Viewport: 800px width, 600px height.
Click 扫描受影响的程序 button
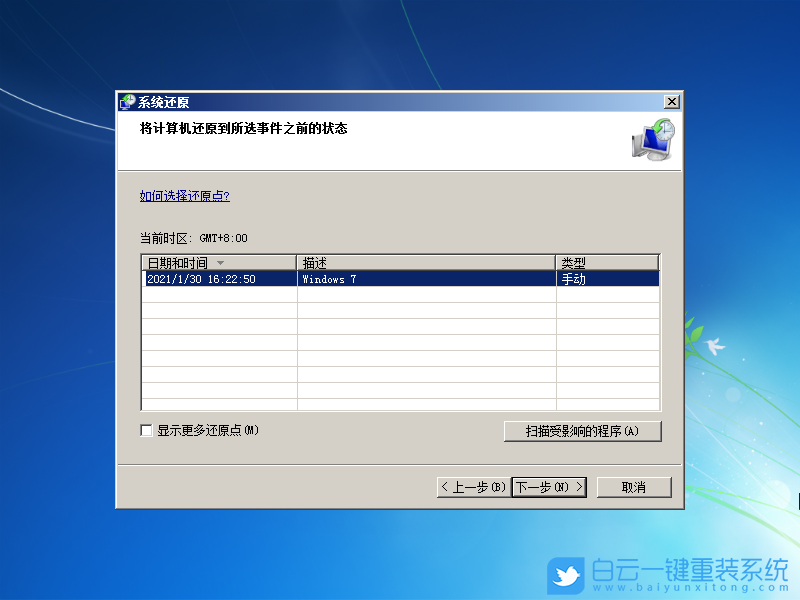pyautogui.click(x=583, y=431)
